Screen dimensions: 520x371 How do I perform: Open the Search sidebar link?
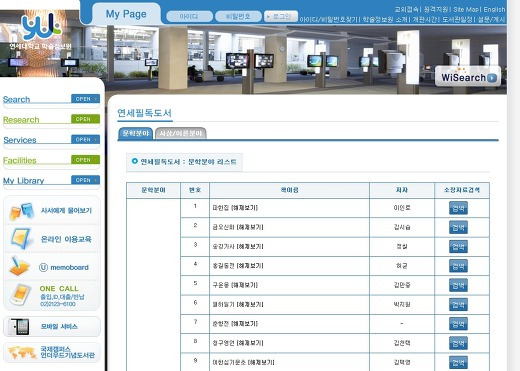pos(17,99)
